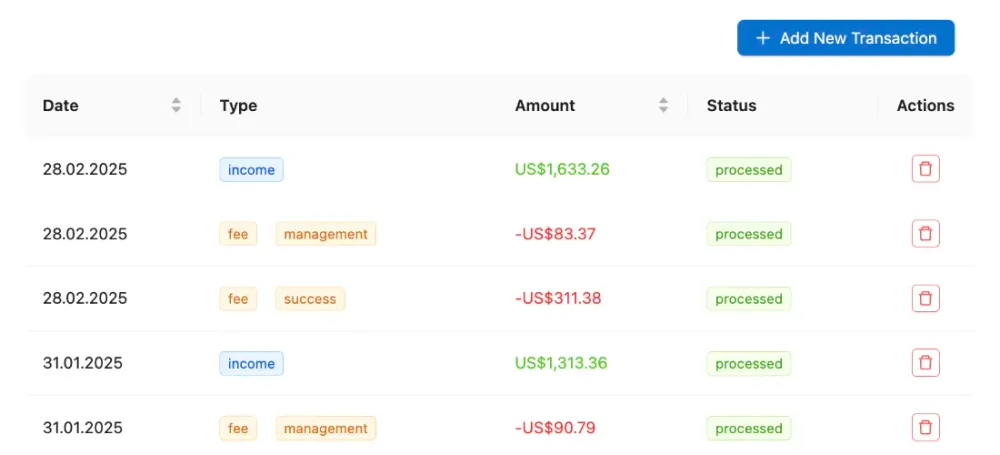Select the US$1,313.36 amount cell
Screen dimensions: 1000x455
click(561, 363)
